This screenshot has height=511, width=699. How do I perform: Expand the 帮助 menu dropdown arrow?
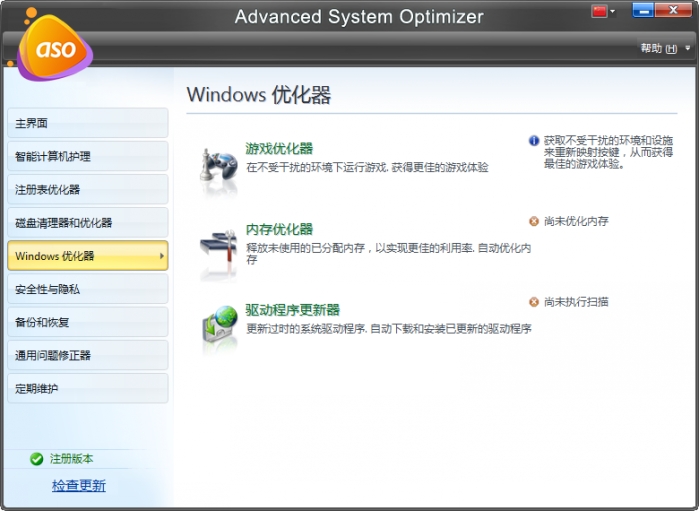(687, 48)
